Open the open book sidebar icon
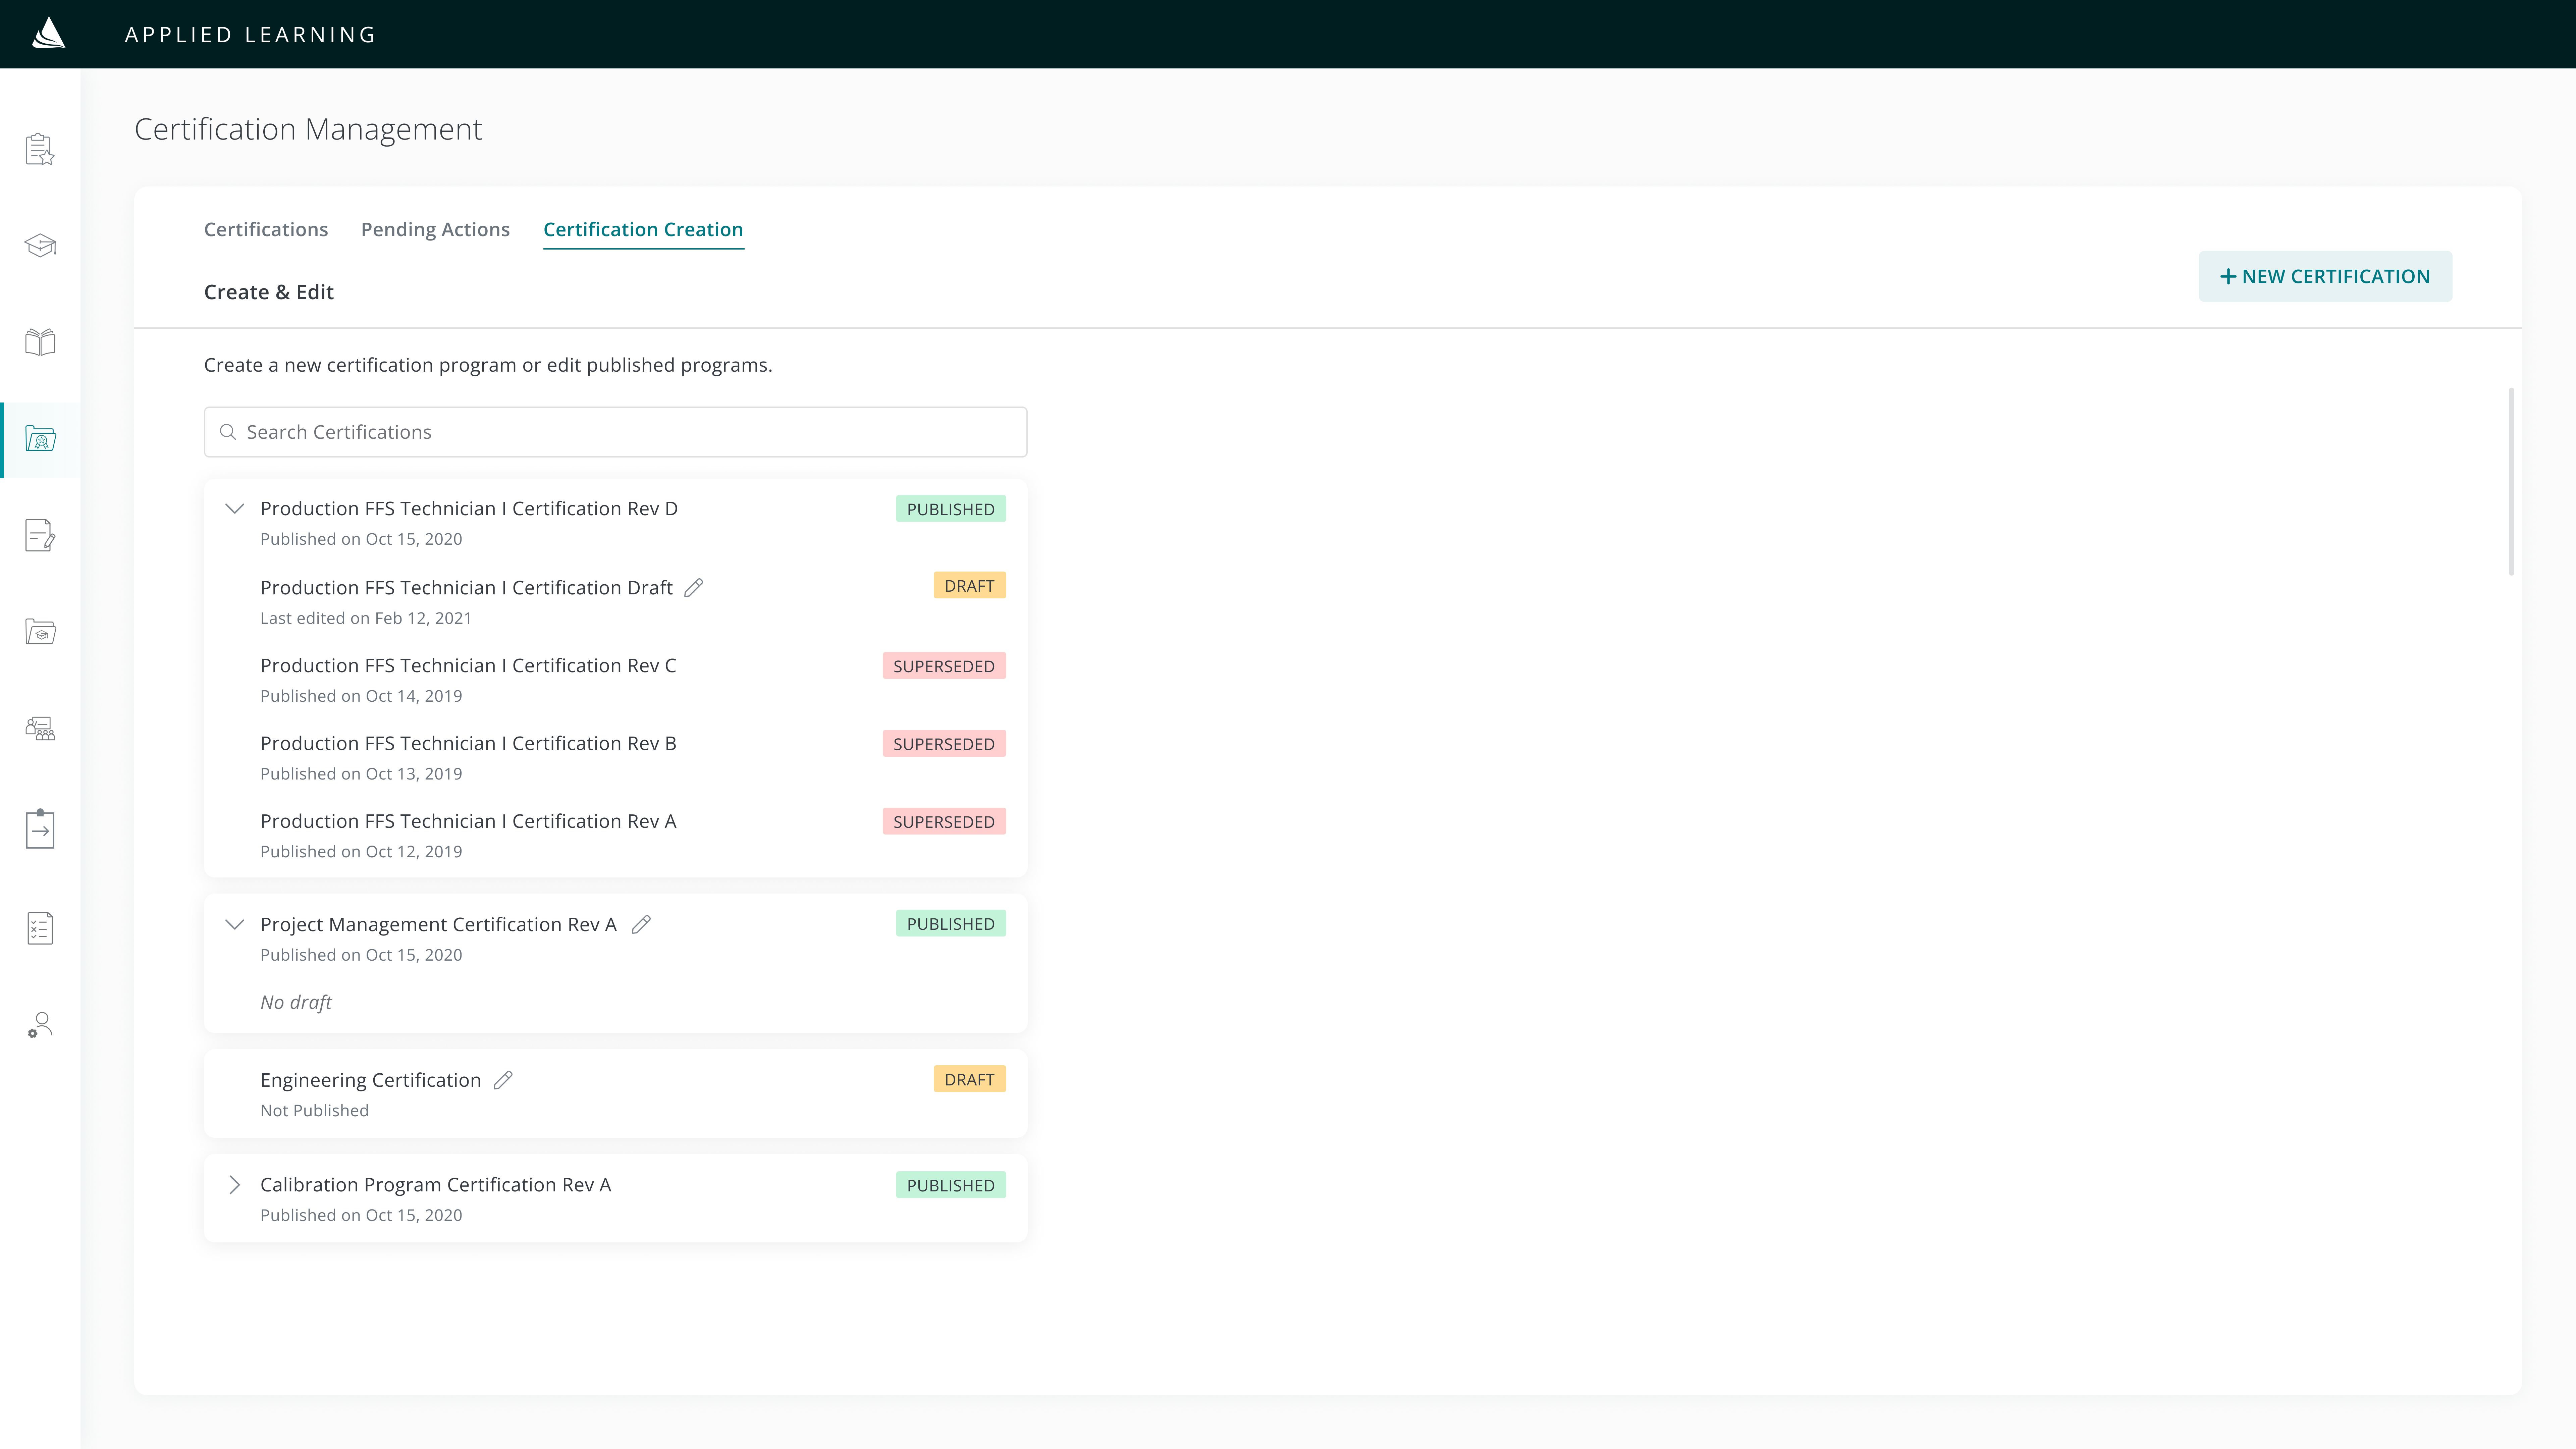The width and height of the screenshot is (2576, 1449). coord(40,342)
